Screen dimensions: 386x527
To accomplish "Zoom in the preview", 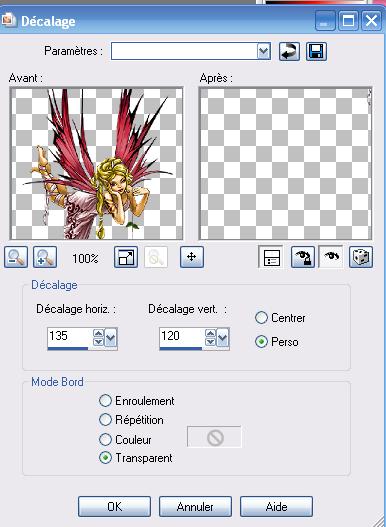I will click(x=45, y=257).
